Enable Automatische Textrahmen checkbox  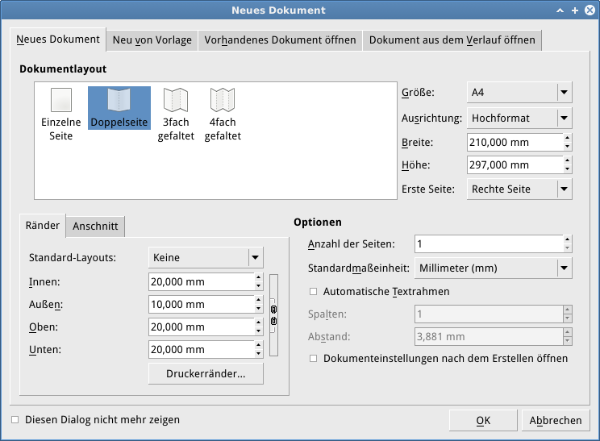click(x=314, y=291)
